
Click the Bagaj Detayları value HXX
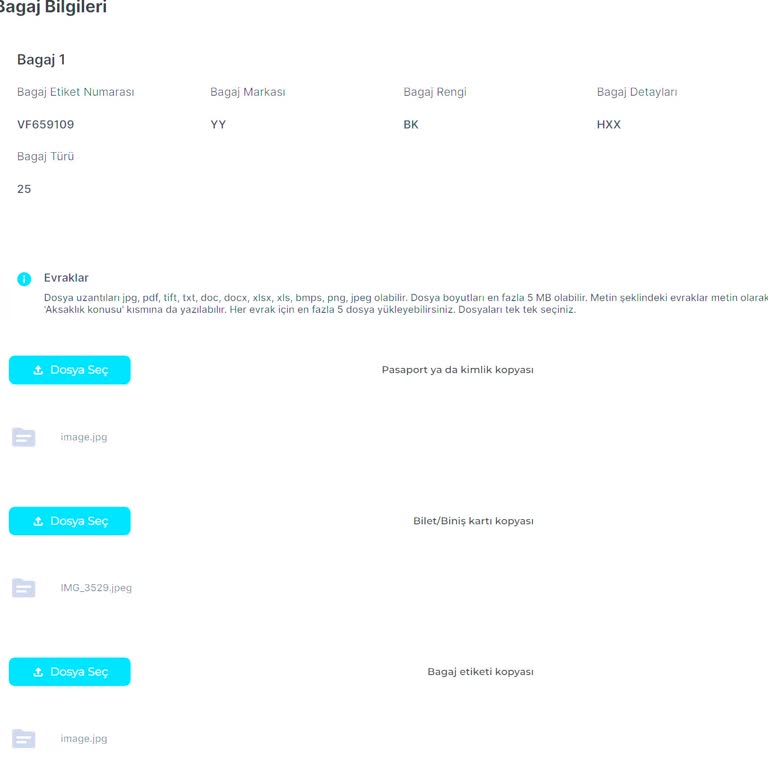point(609,125)
